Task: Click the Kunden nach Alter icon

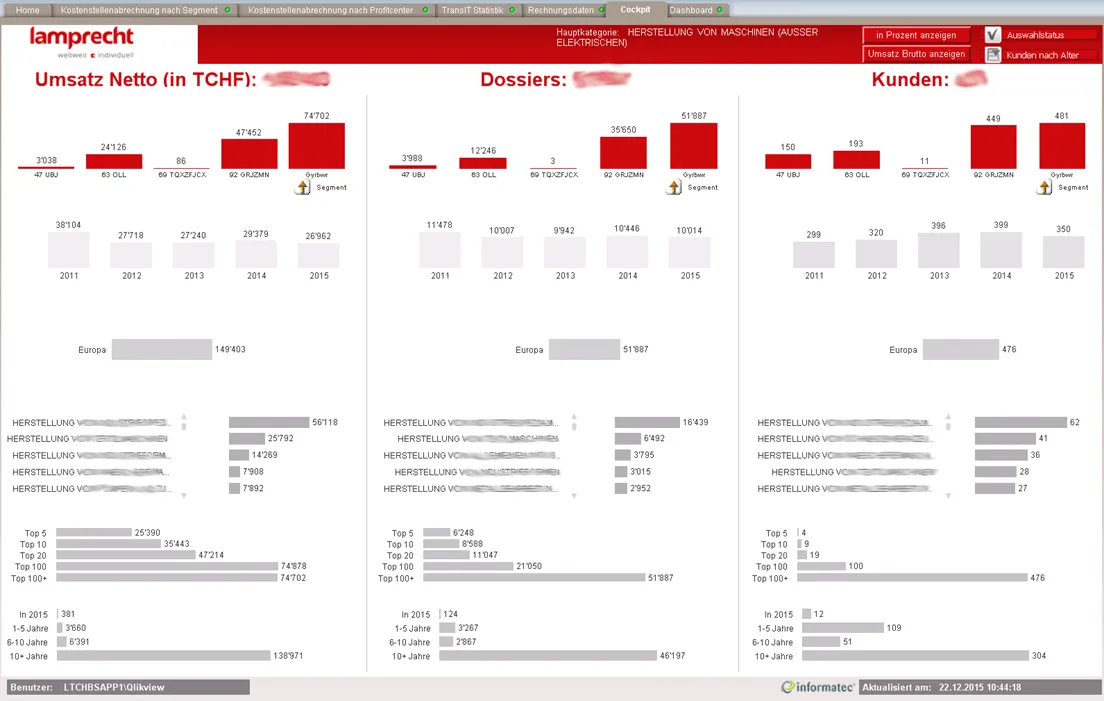Action: point(993,55)
